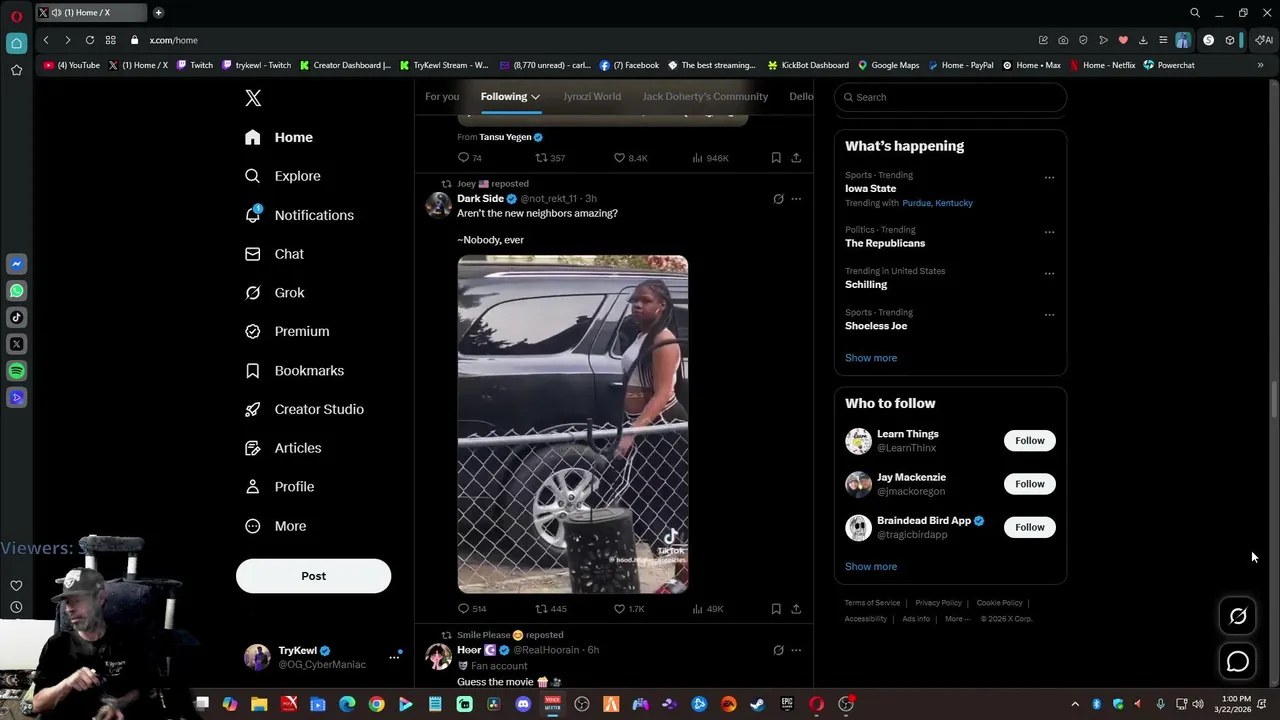Open the Iowa State trend
The height and width of the screenshot is (720, 1280).
click(870, 188)
